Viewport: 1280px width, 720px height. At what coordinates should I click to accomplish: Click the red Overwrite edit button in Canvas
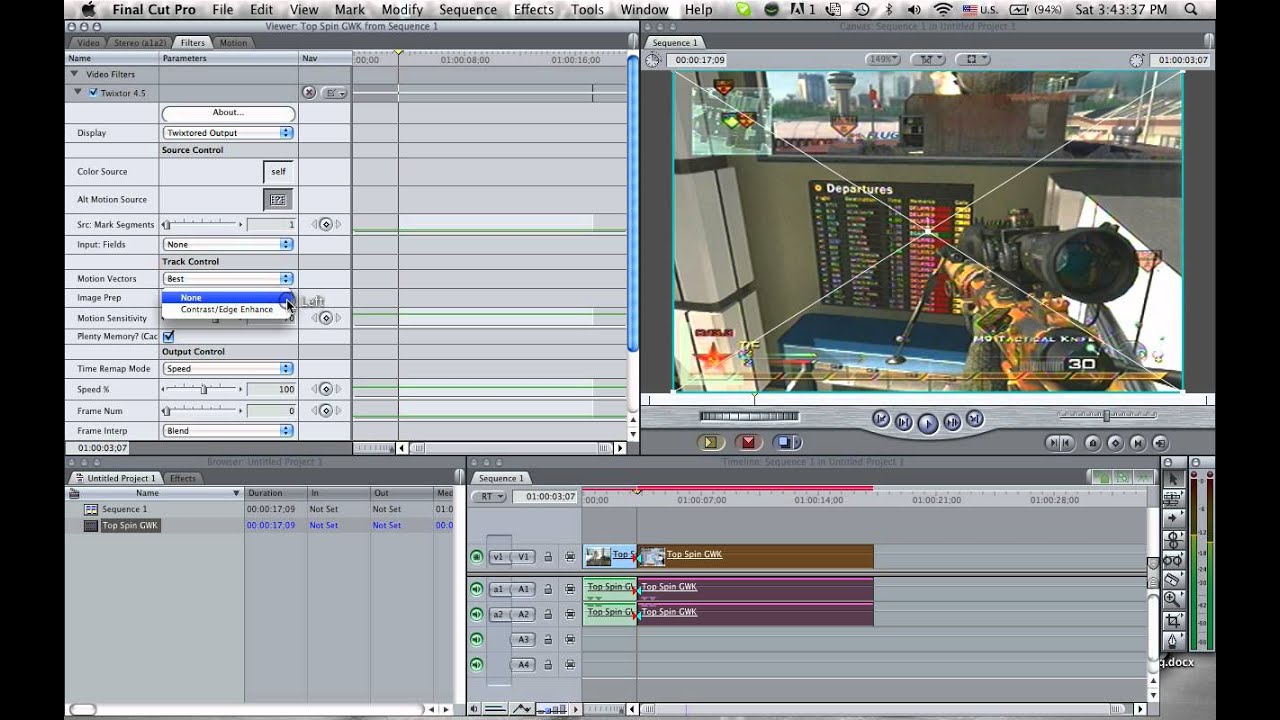[x=747, y=442]
